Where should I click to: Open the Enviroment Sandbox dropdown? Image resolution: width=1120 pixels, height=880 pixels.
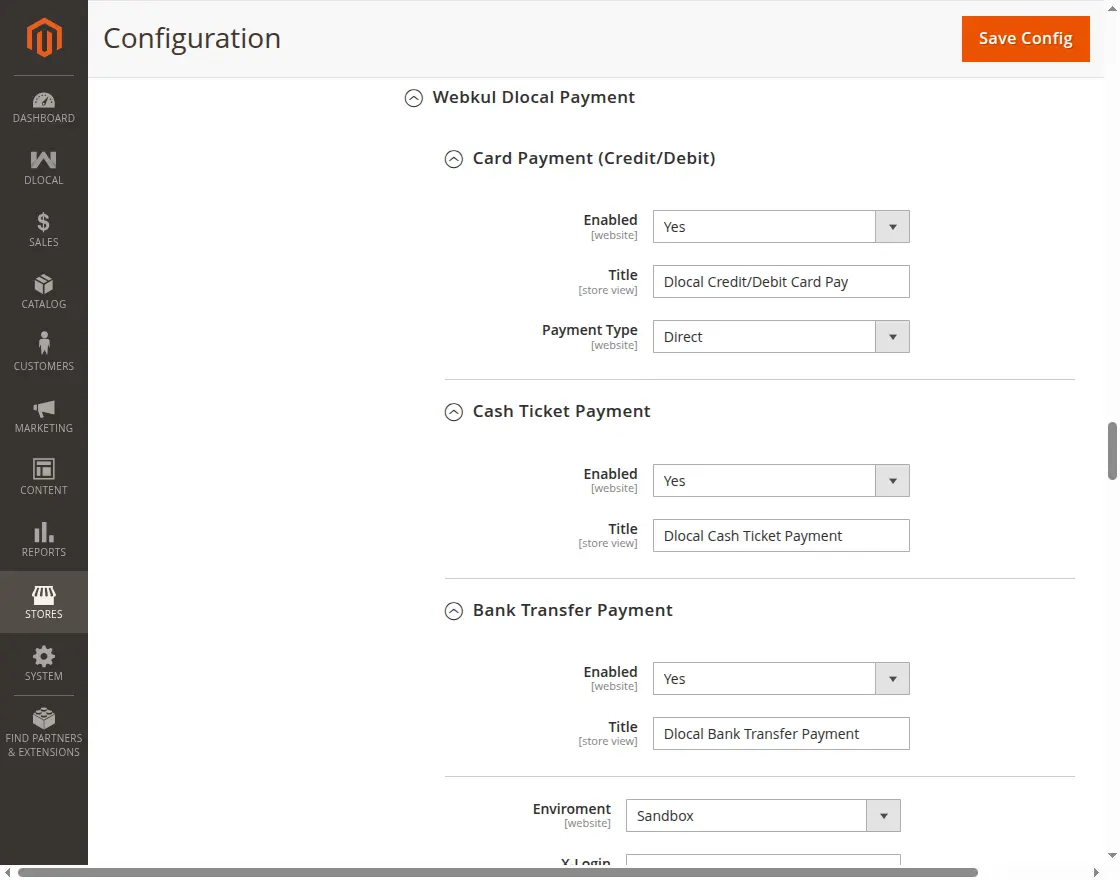click(762, 816)
